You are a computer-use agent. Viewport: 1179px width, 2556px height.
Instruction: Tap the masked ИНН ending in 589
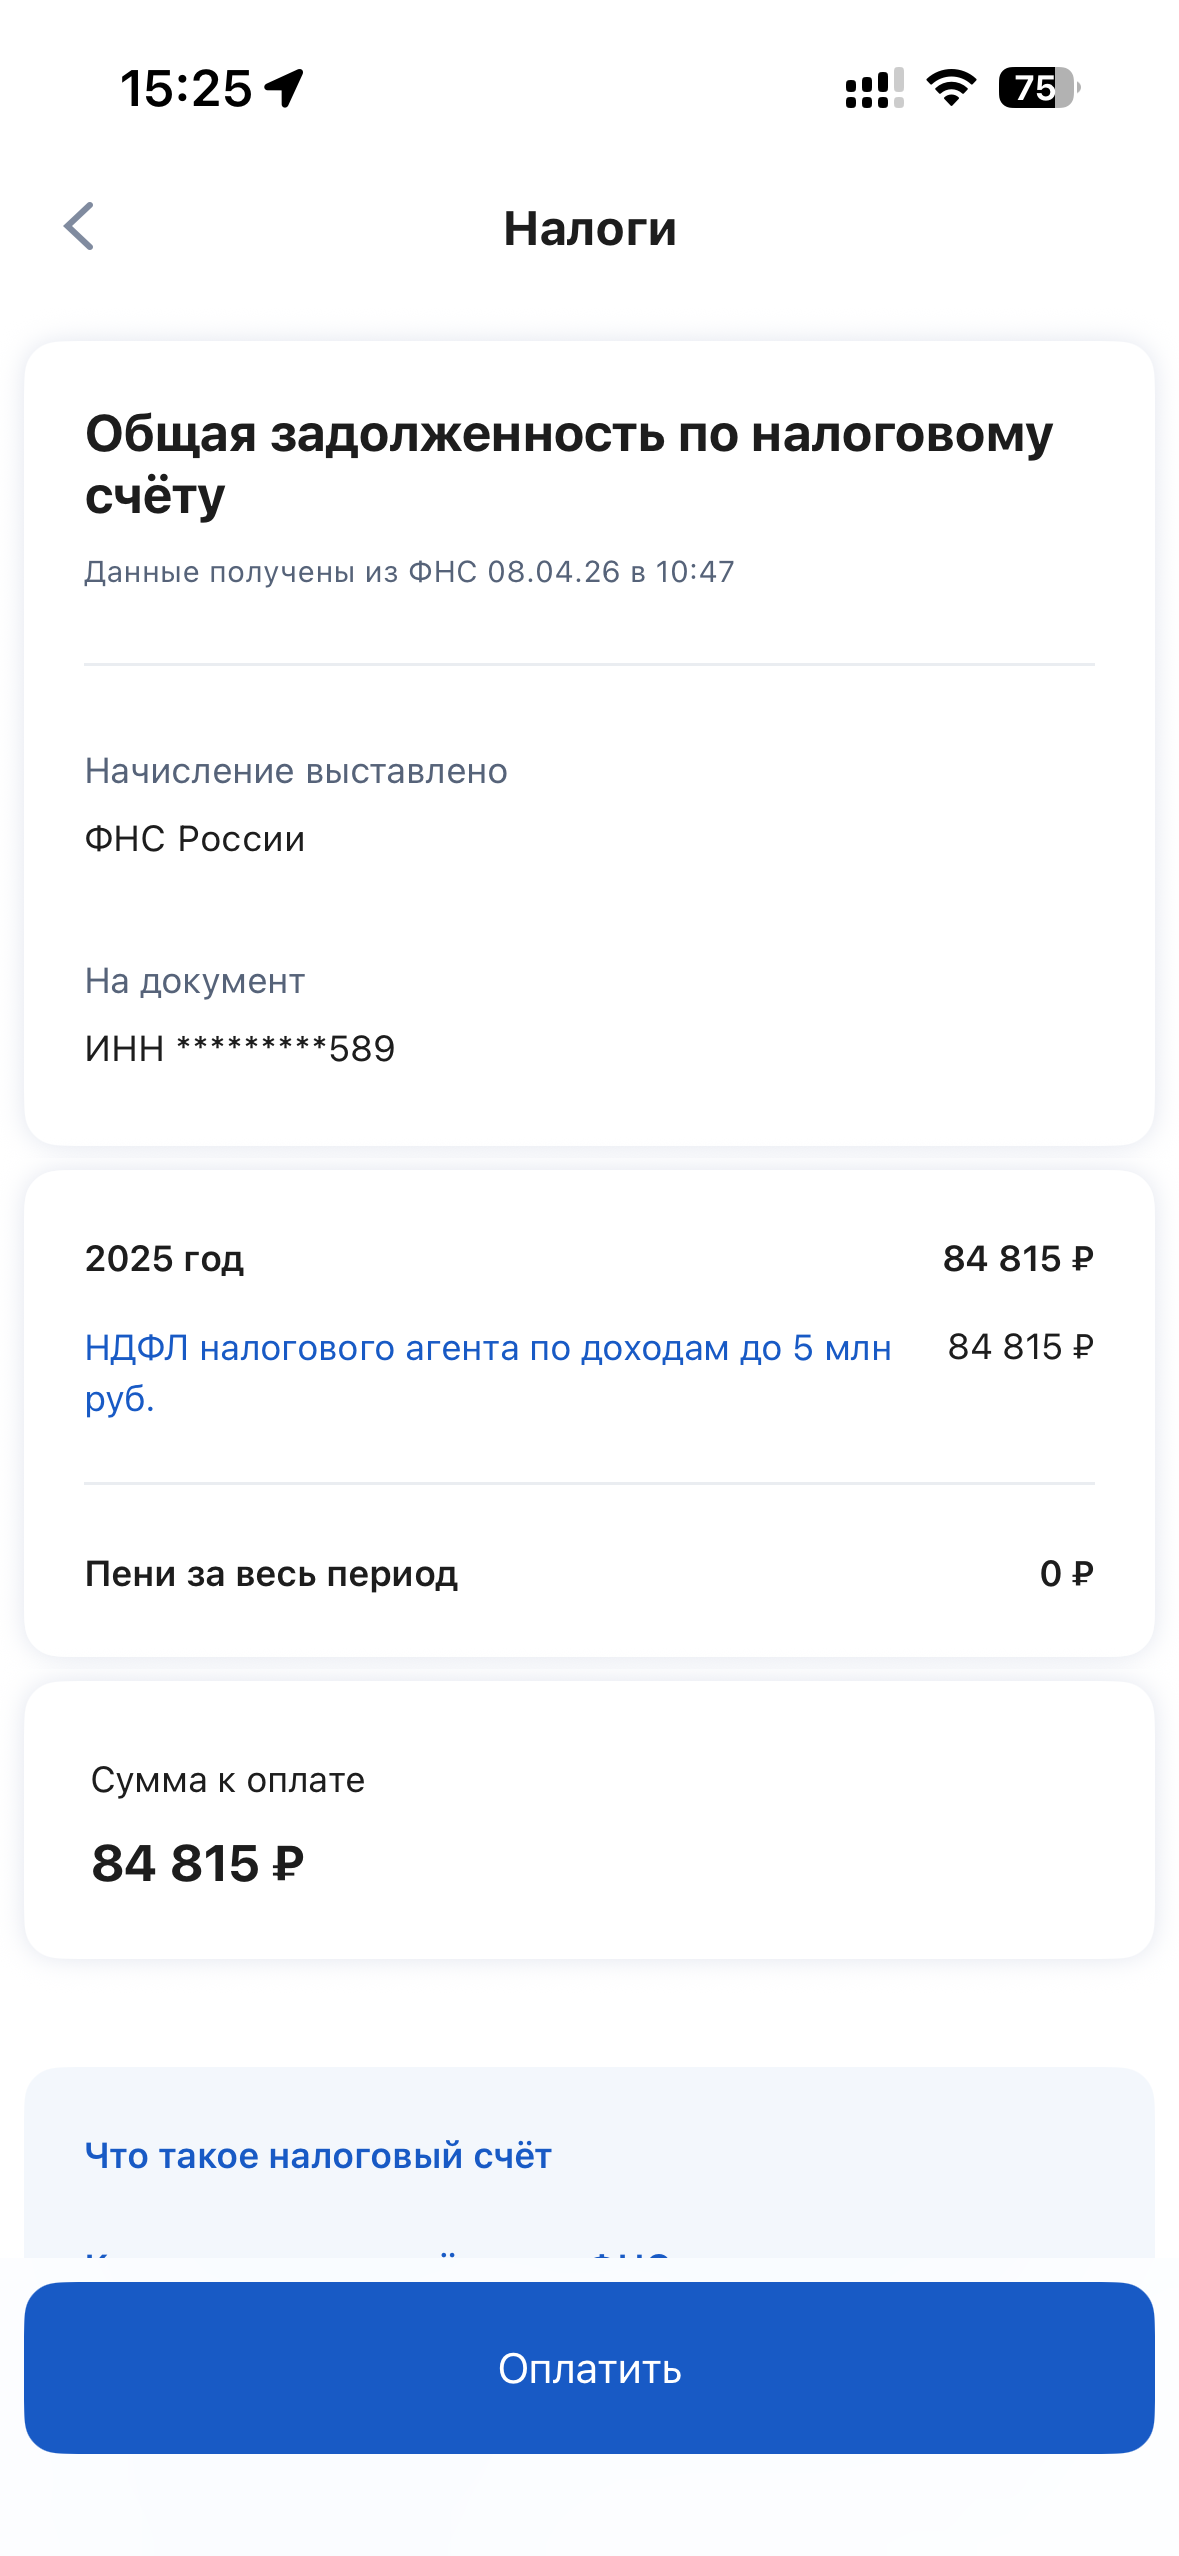pos(240,1049)
